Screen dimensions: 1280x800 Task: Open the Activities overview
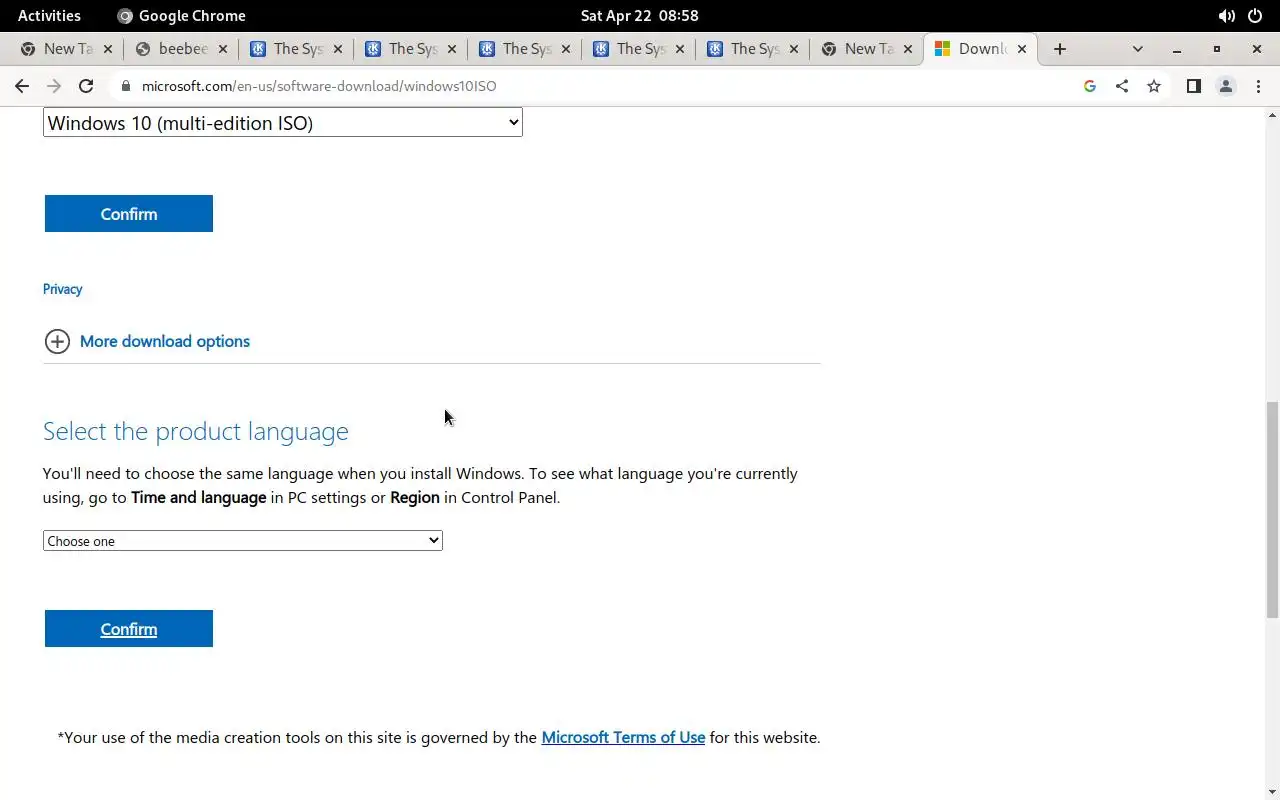pyautogui.click(x=49, y=15)
